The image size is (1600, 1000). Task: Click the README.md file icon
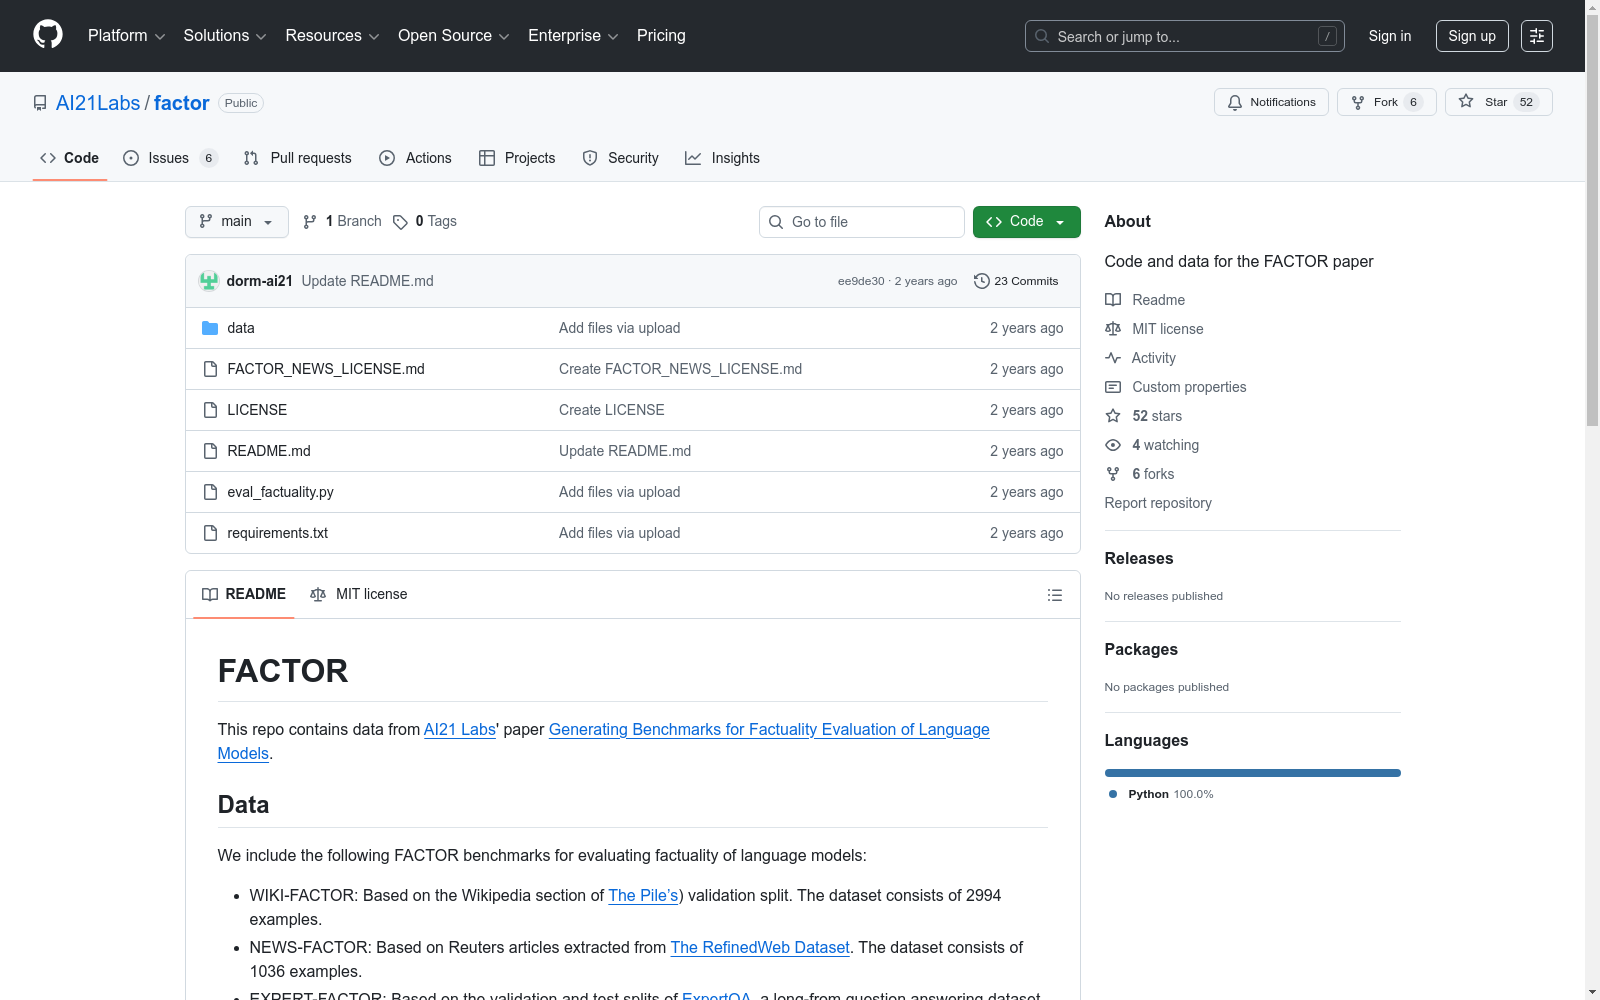tap(210, 451)
